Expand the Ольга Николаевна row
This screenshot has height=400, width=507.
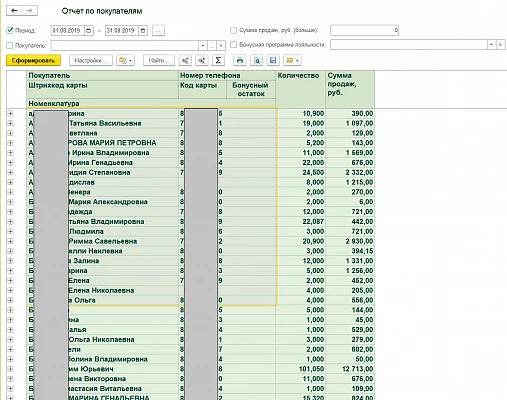coord(11,339)
